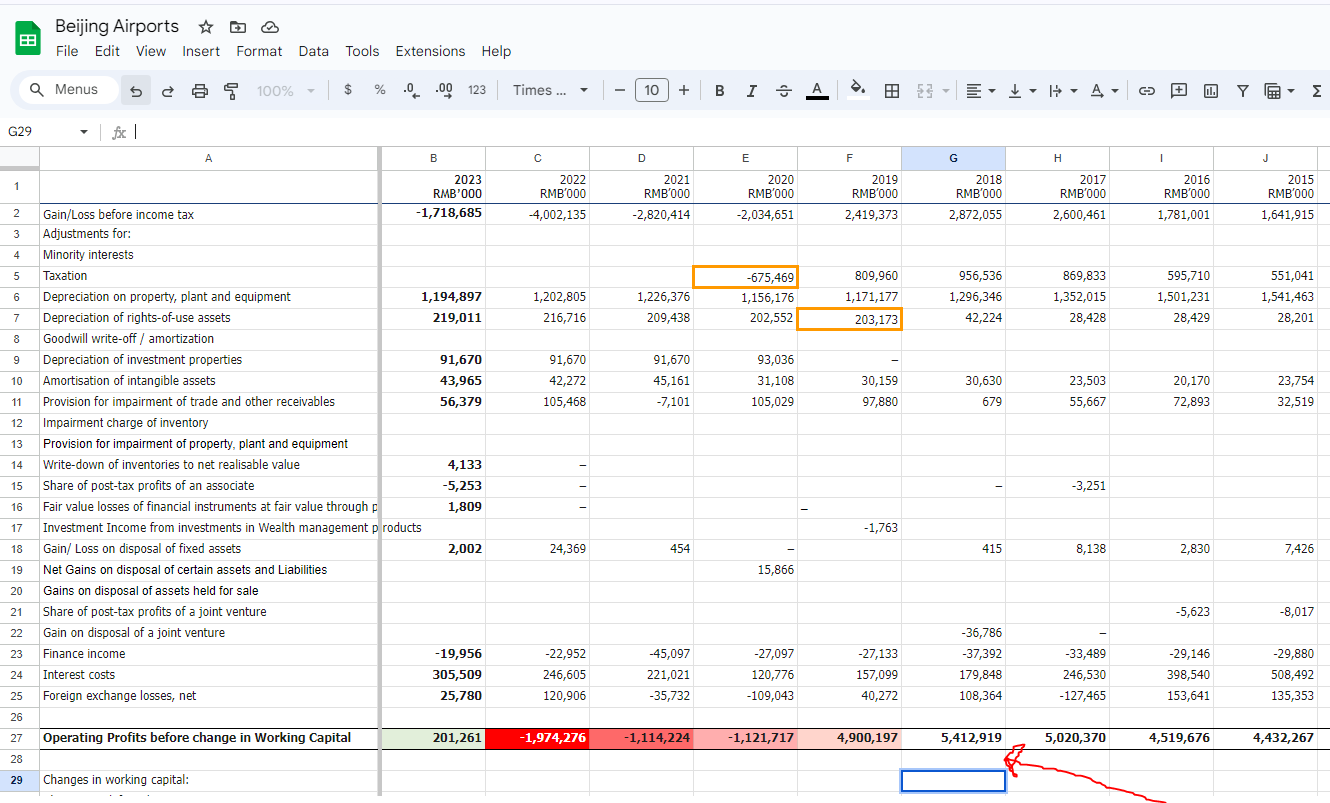Image resolution: width=1330 pixels, height=803 pixels.
Task: Click the cell with value 203,173
Action: click(849, 318)
